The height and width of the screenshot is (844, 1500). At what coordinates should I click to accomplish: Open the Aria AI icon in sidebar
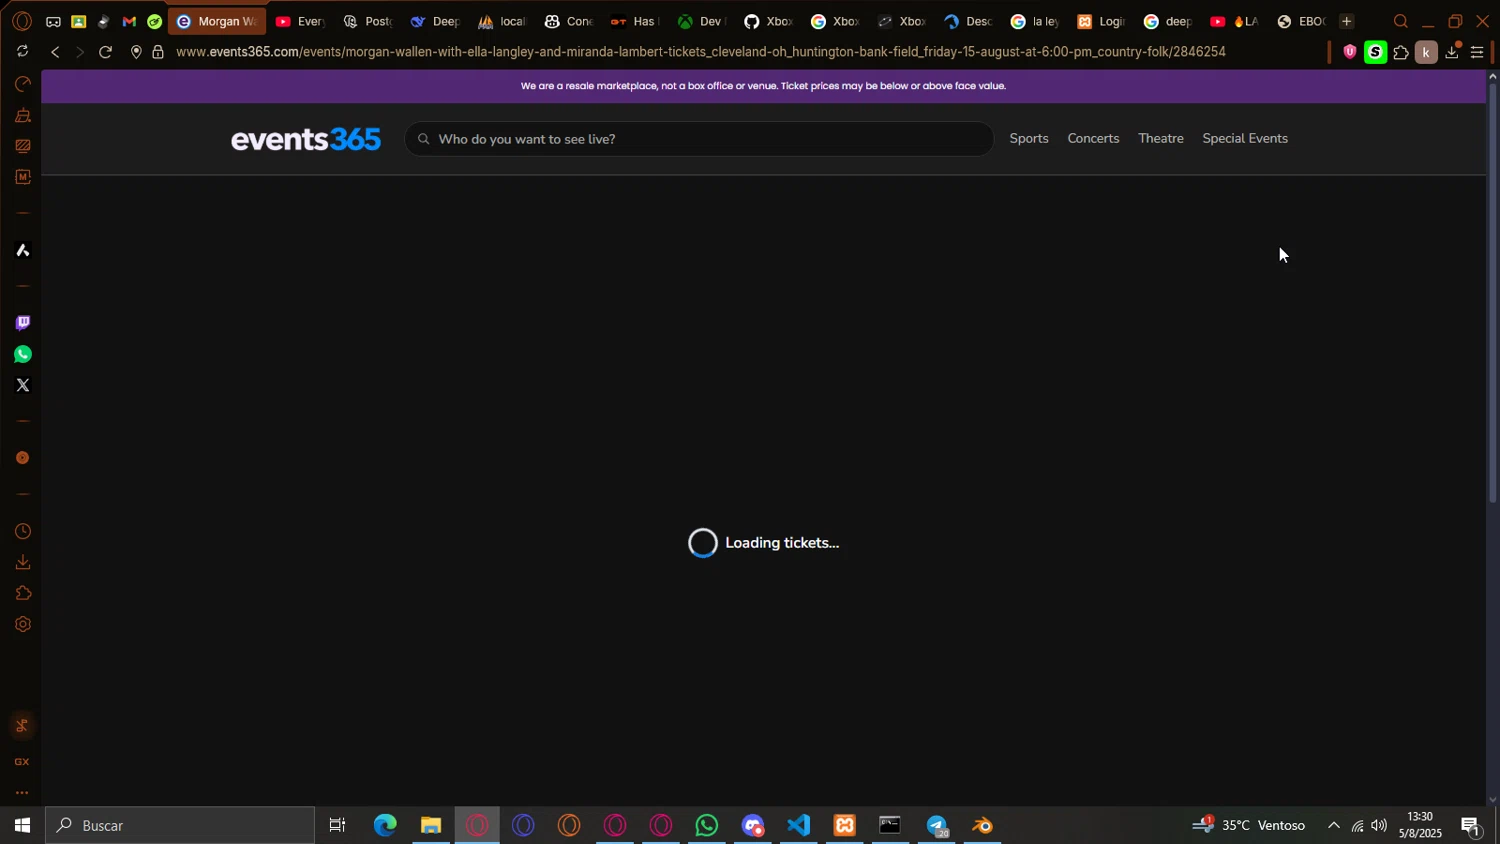pyautogui.click(x=22, y=250)
